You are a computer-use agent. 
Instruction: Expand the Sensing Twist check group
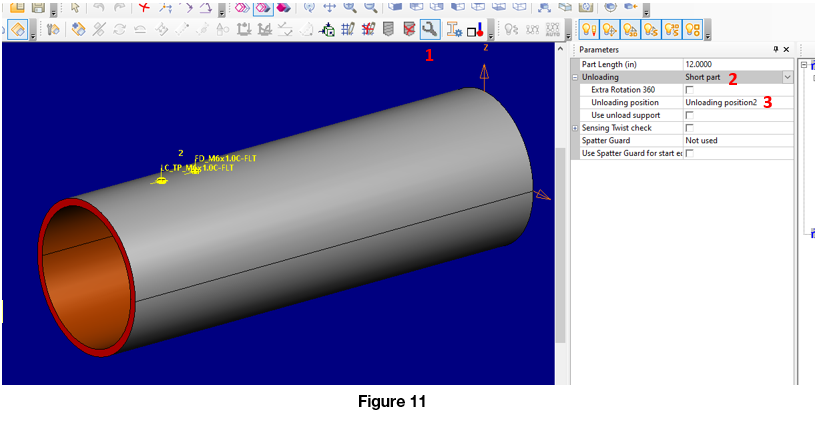click(x=575, y=128)
